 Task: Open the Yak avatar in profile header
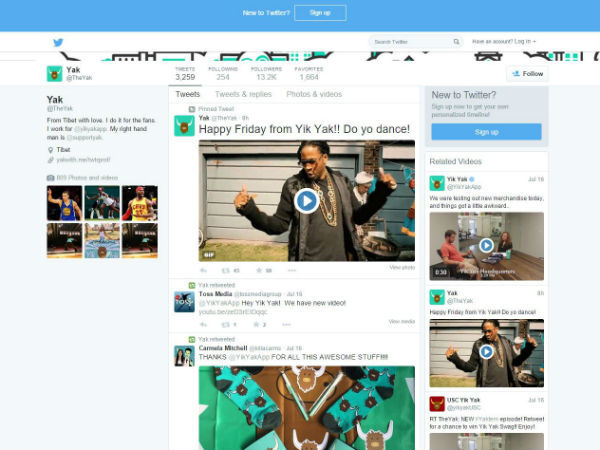pyautogui.click(x=54, y=73)
